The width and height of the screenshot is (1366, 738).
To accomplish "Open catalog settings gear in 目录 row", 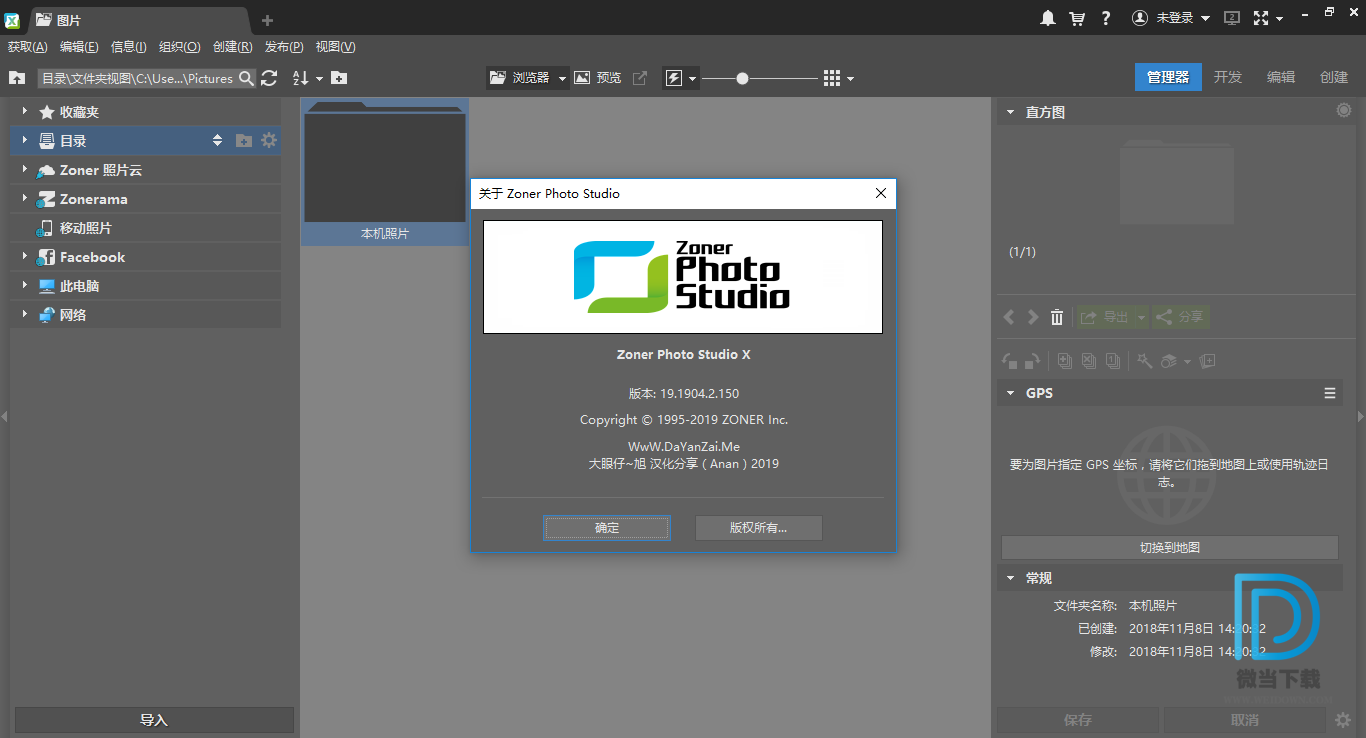I will coord(269,141).
